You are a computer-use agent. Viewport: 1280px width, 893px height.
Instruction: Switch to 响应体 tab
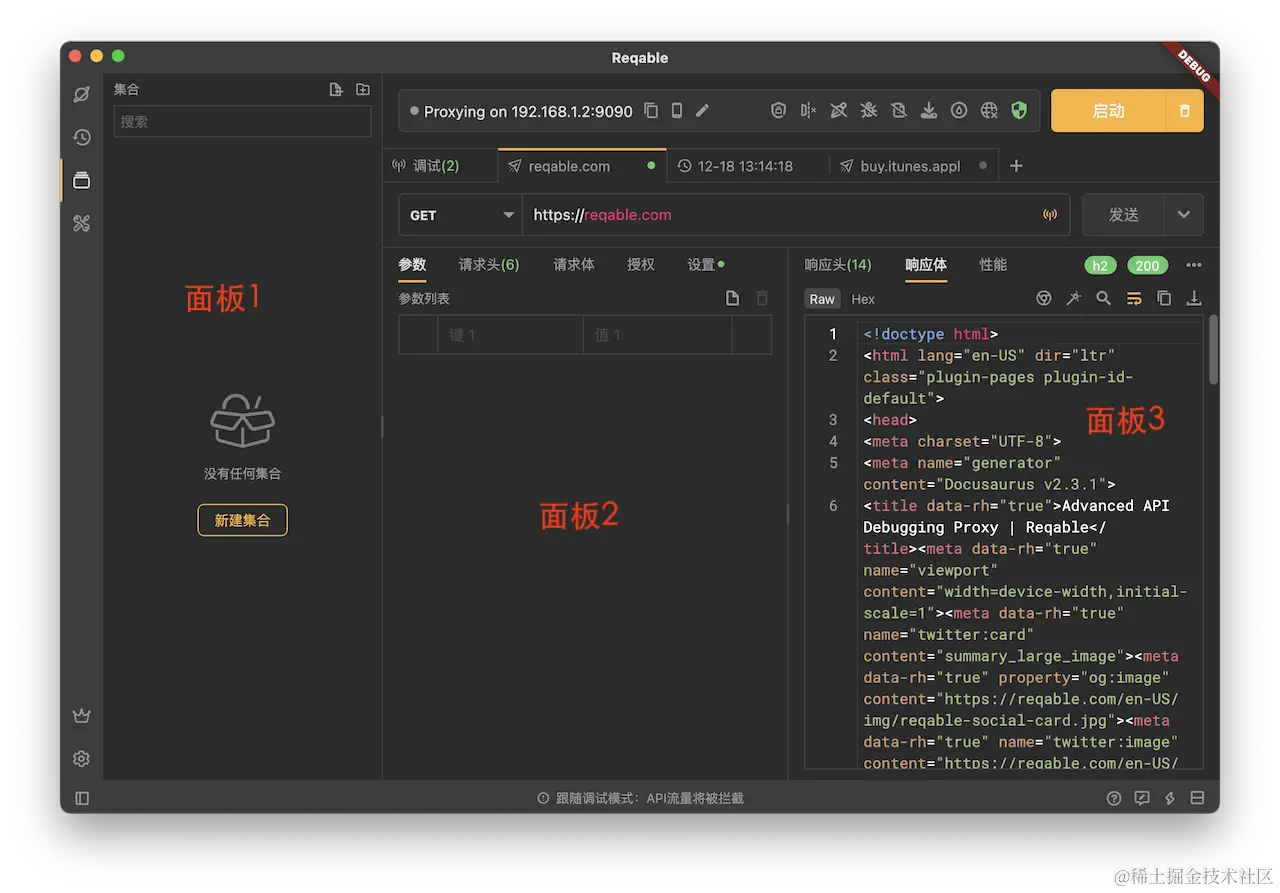click(926, 265)
